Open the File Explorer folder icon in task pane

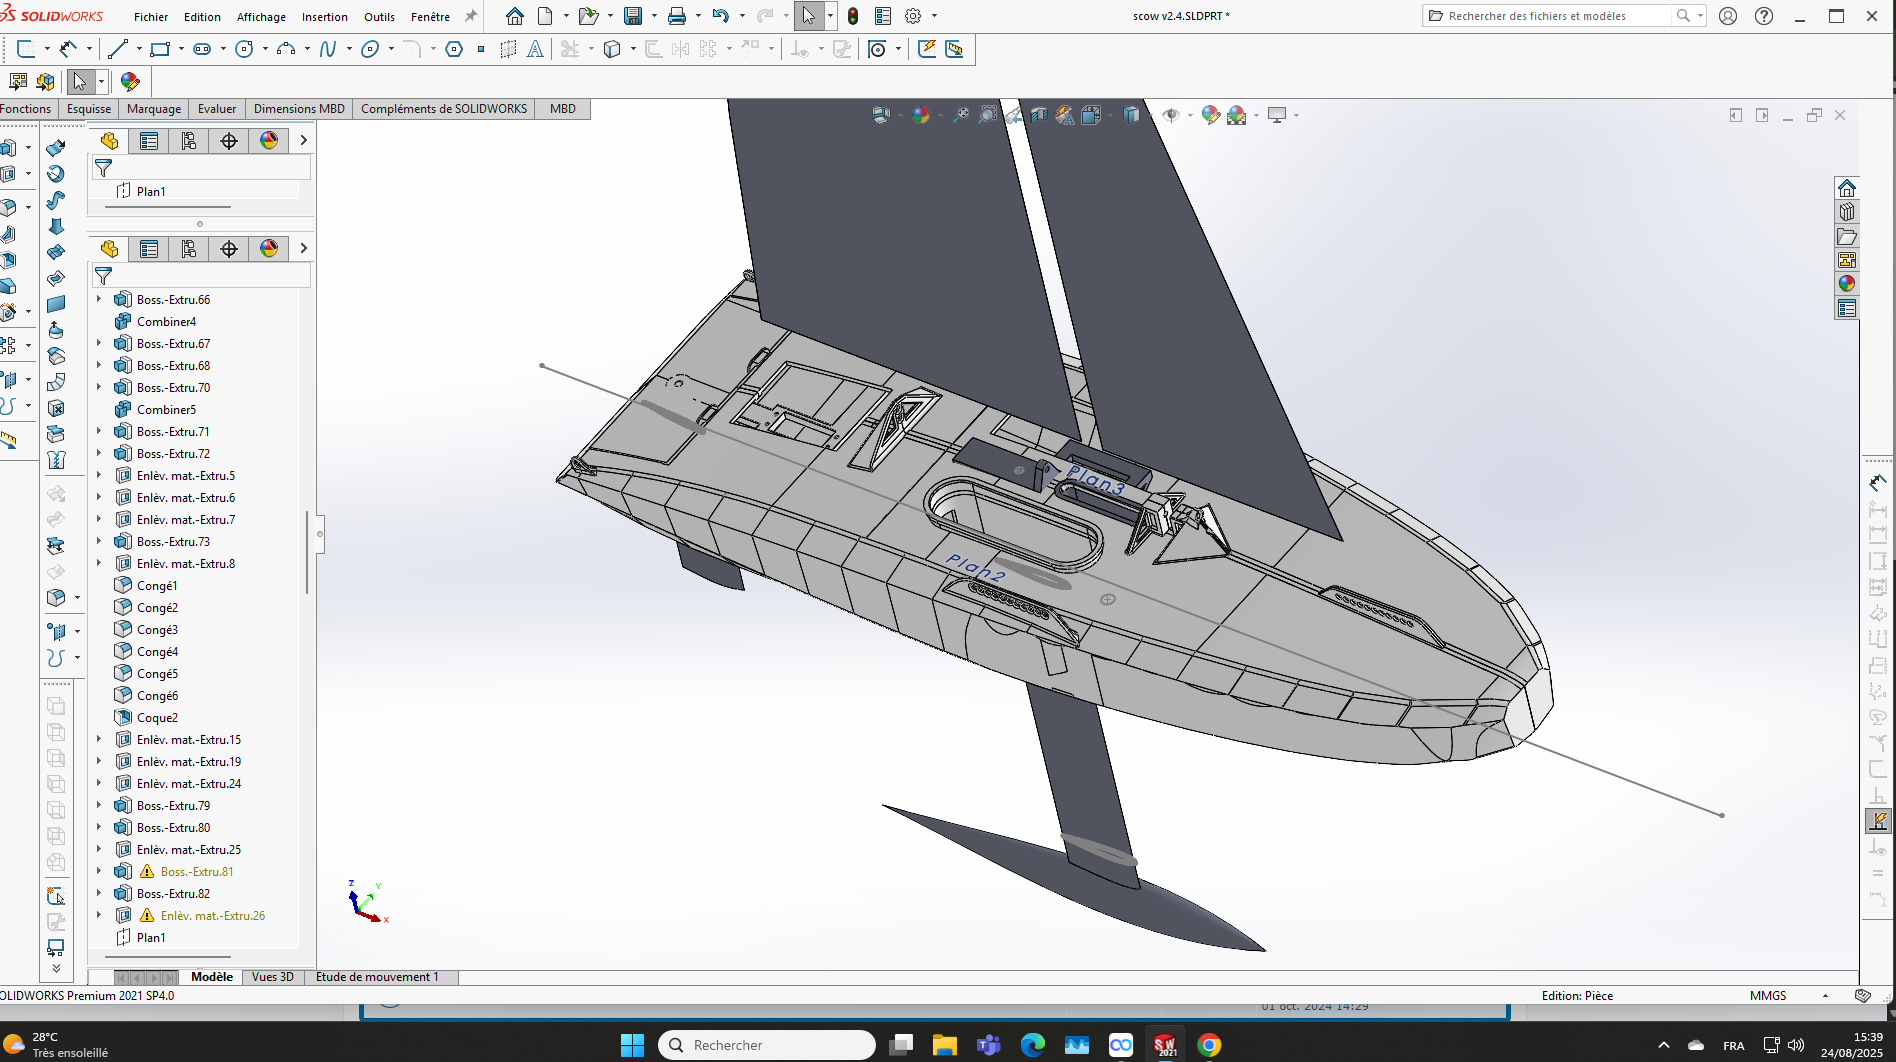[x=1847, y=236]
